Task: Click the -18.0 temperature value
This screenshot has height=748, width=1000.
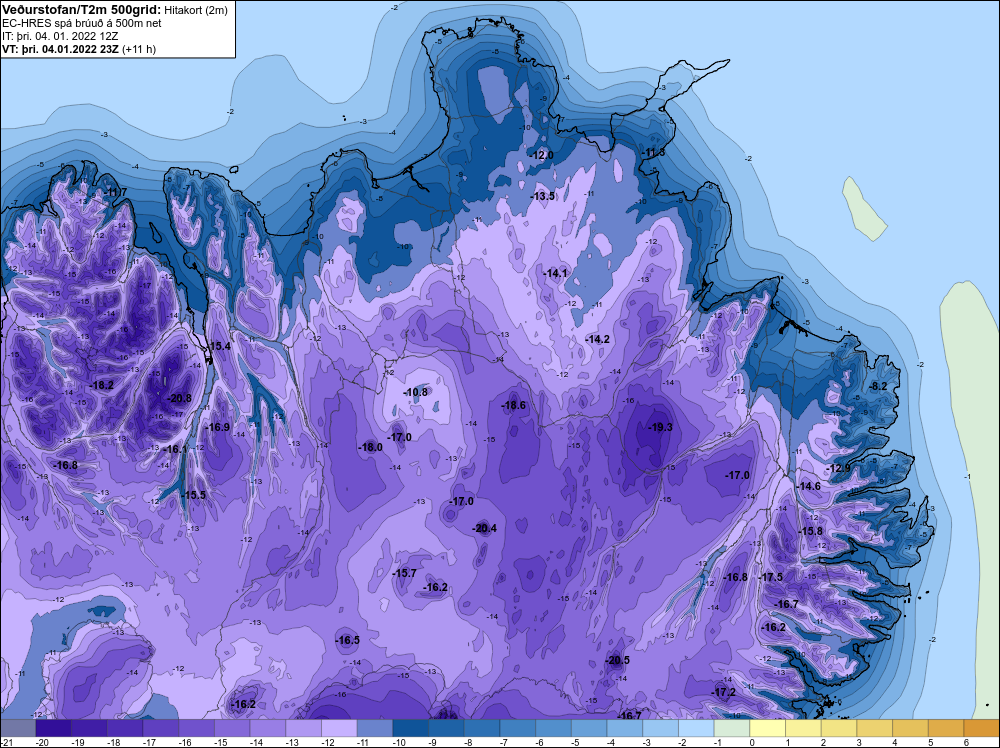Action: 371,447
